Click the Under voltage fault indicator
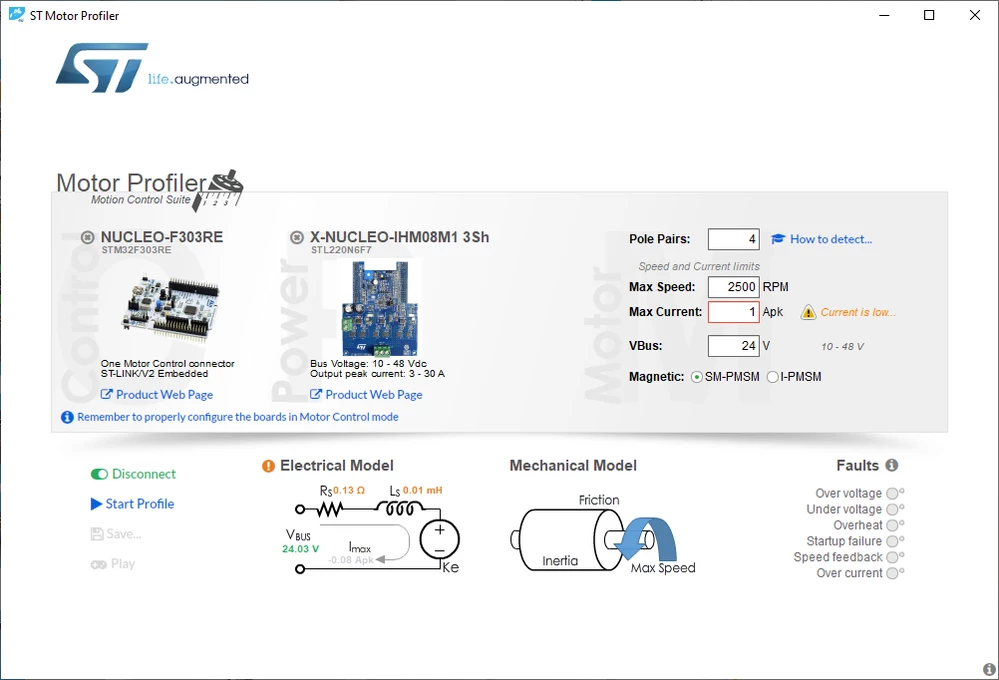The image size is (999, 680). (x=893, y=509)
